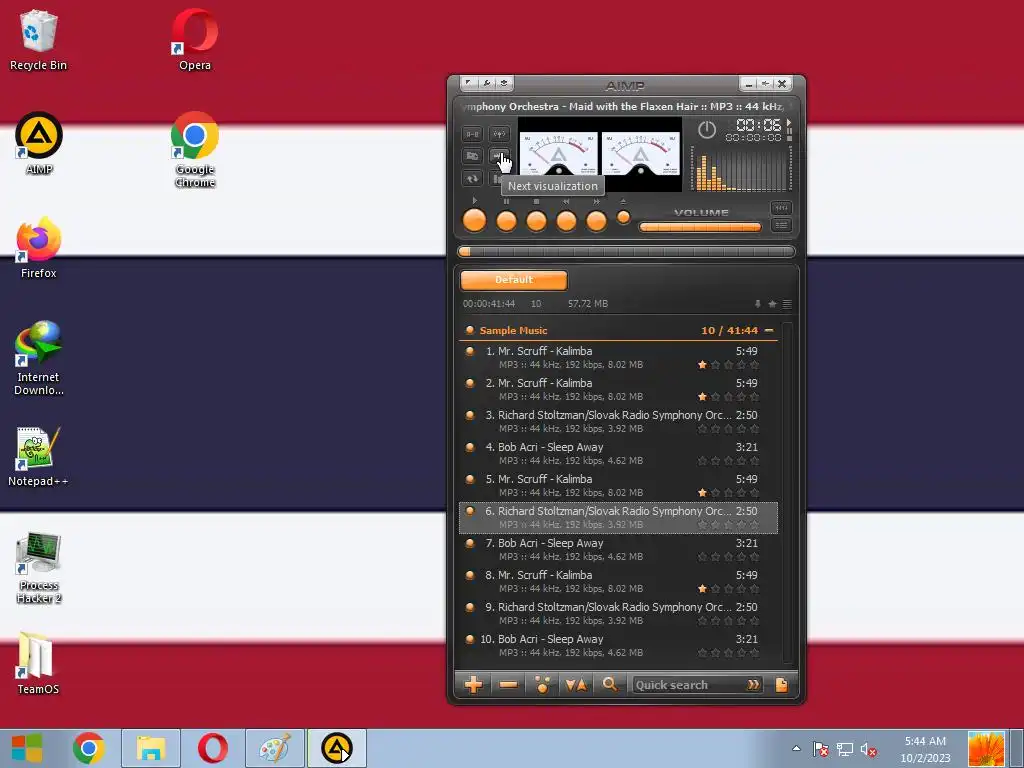The width and height of the screenshot is (1024, 768).
Task: Open File Explorer from the taskbar
Action: click(x=151, y=748)
